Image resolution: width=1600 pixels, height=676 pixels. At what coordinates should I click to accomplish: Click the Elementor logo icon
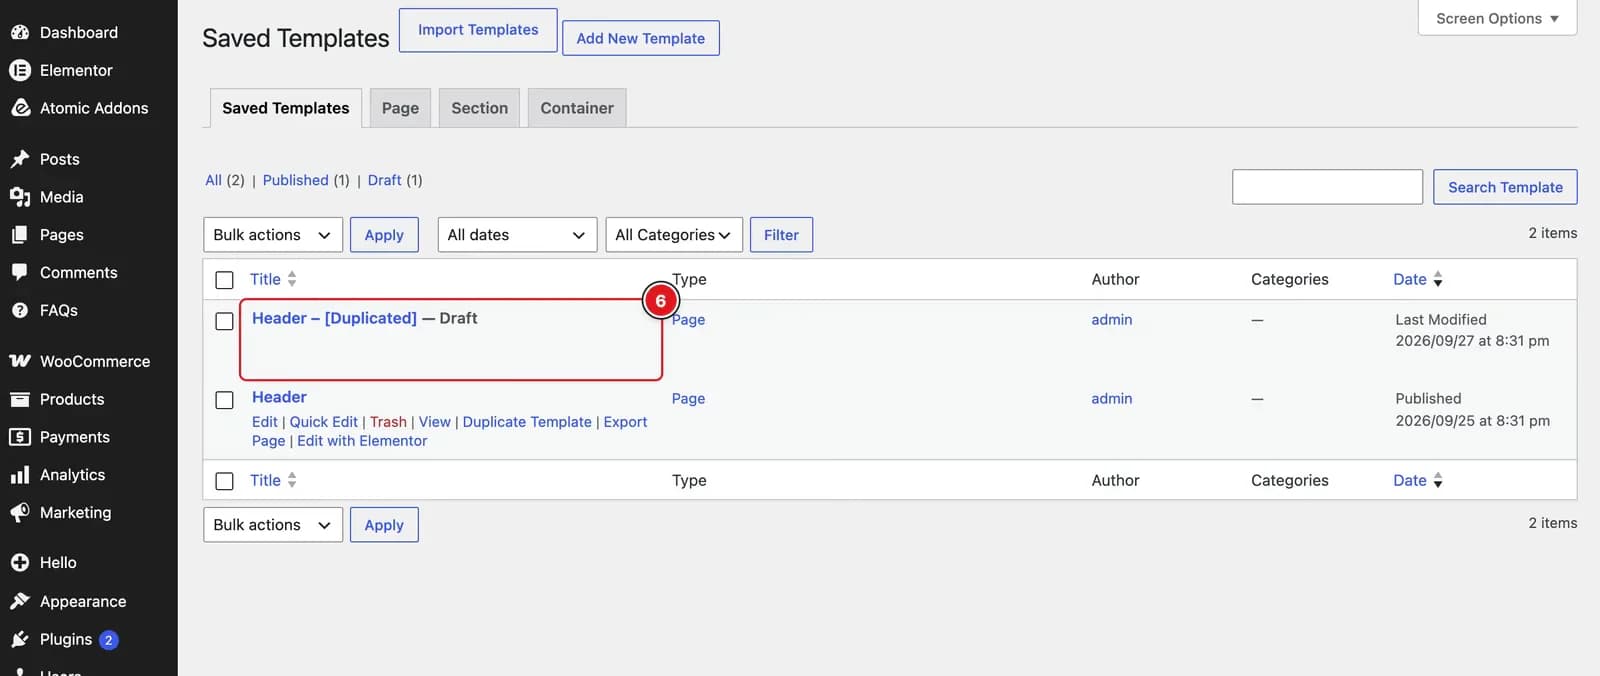(x=20, y=70)
